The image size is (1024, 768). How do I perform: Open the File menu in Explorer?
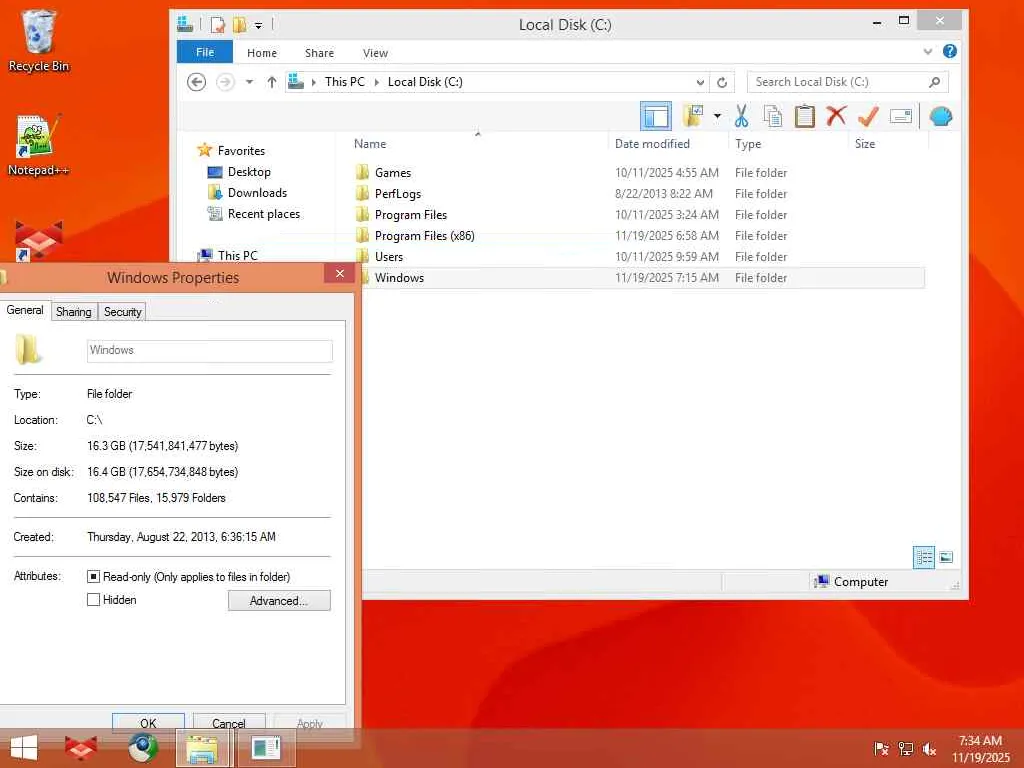(204, 52)
